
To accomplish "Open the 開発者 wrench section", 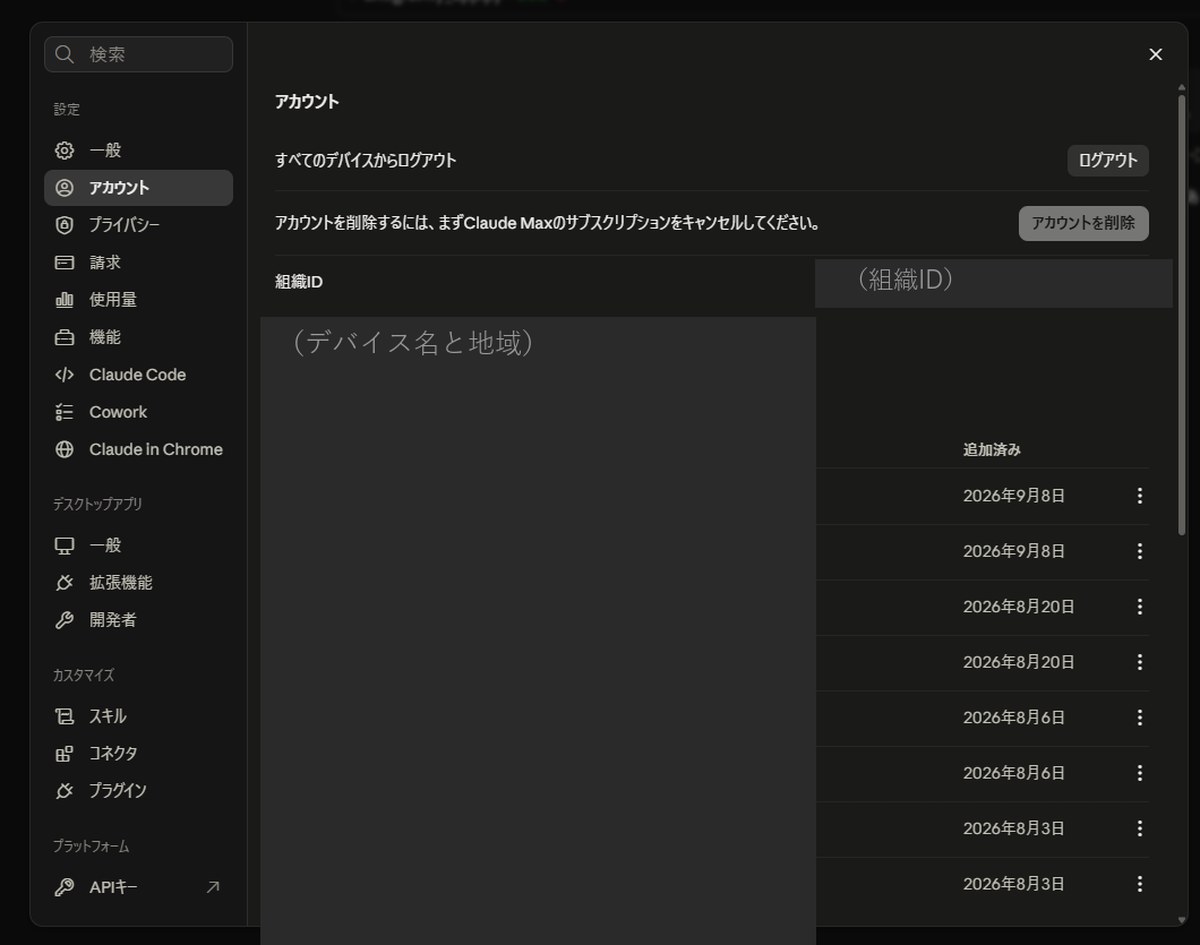I will 138,620.
